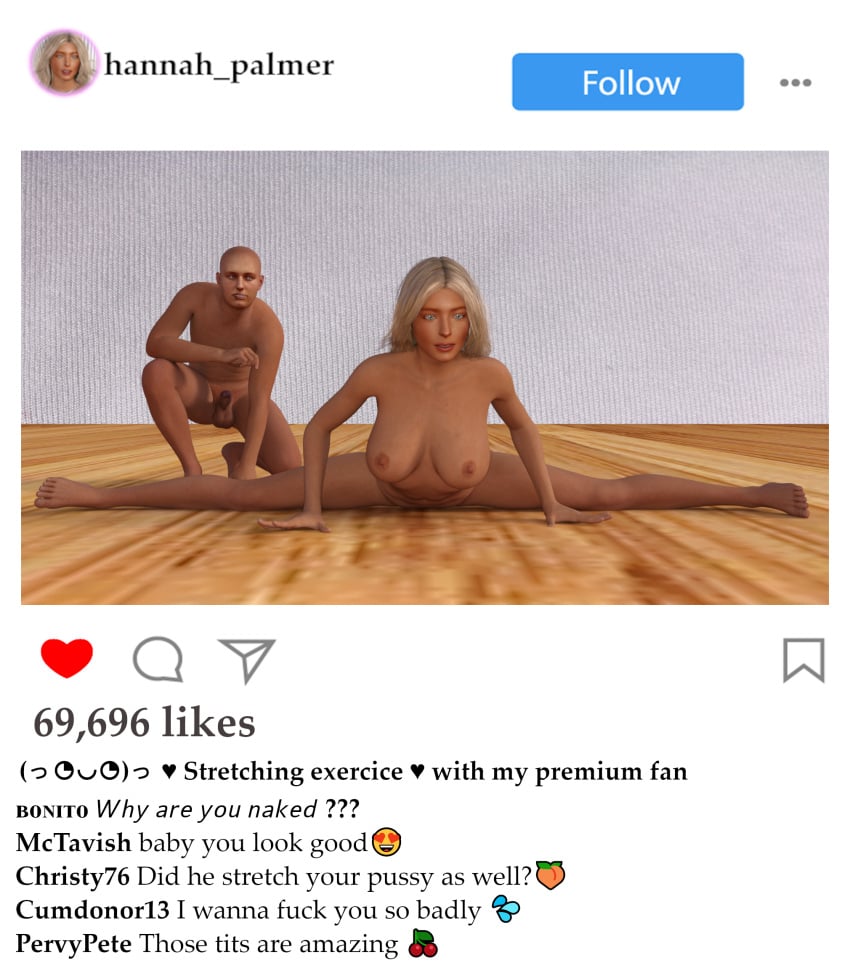Click the blue droplets emoji
Image resolution: width=850 pixels, height=963 pixels.
506,909
